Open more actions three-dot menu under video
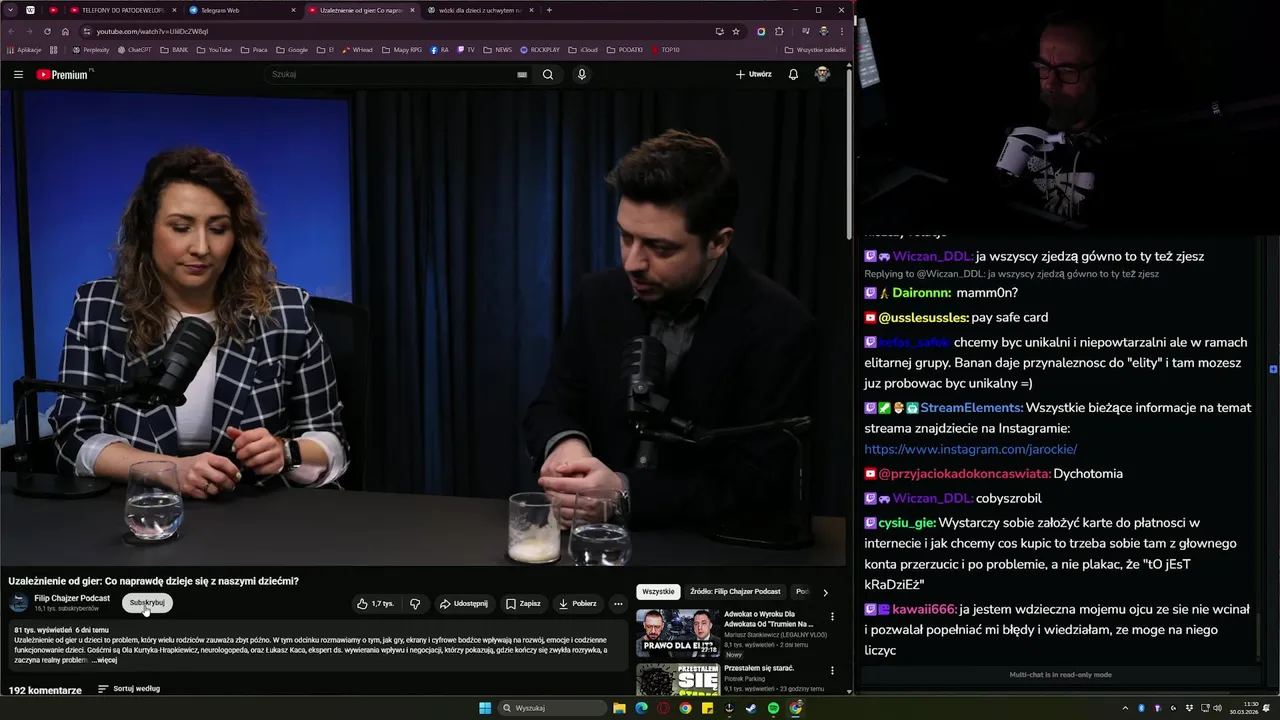The width and height of the screenshot is (1280, 720). click(x=618, y=604)
